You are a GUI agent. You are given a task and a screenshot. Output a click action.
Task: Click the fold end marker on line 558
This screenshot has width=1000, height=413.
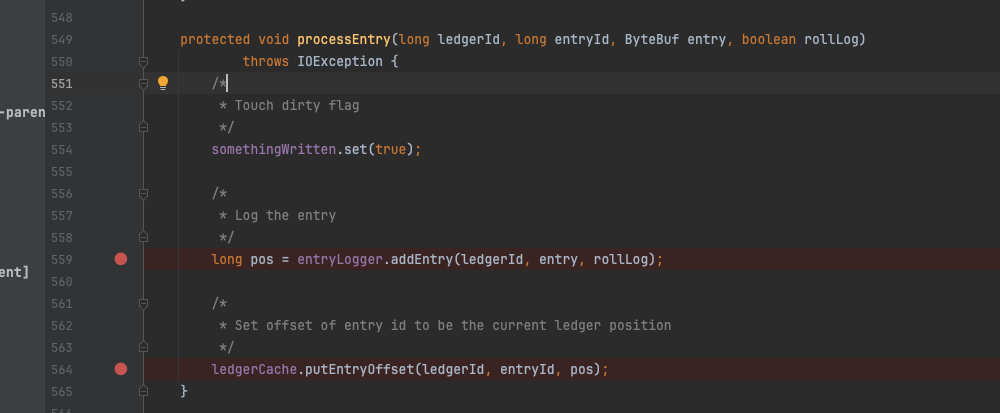pos(143,237)
